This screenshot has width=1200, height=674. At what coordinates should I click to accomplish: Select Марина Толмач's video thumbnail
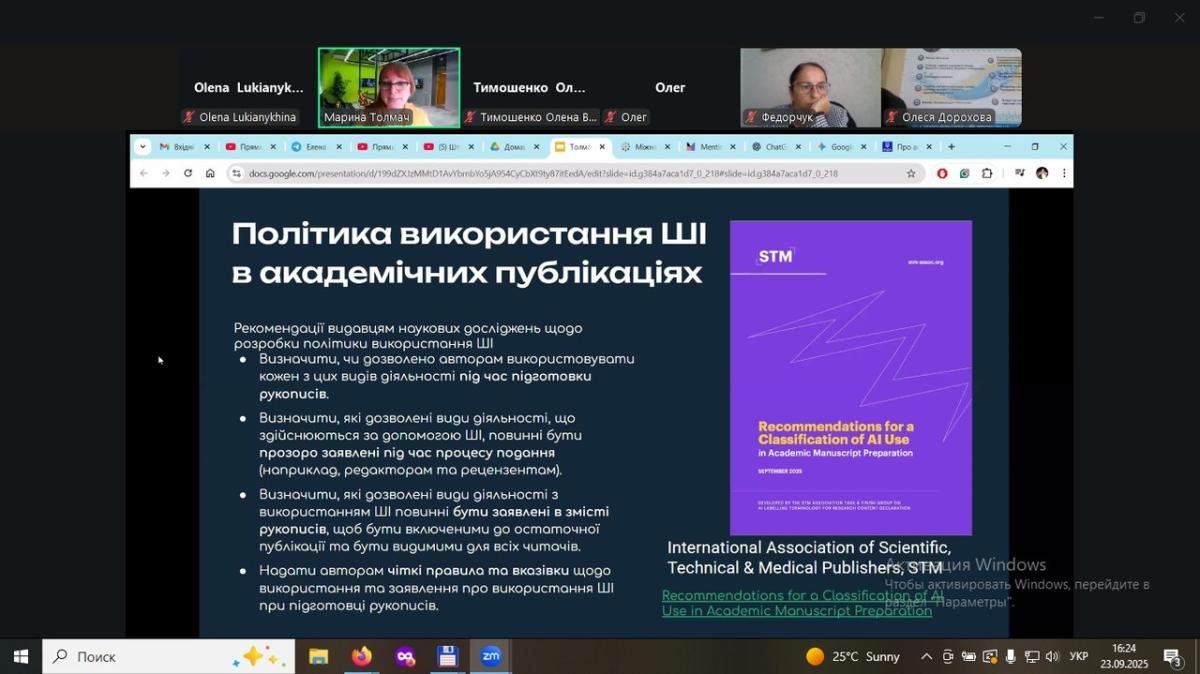click(389, 87)
